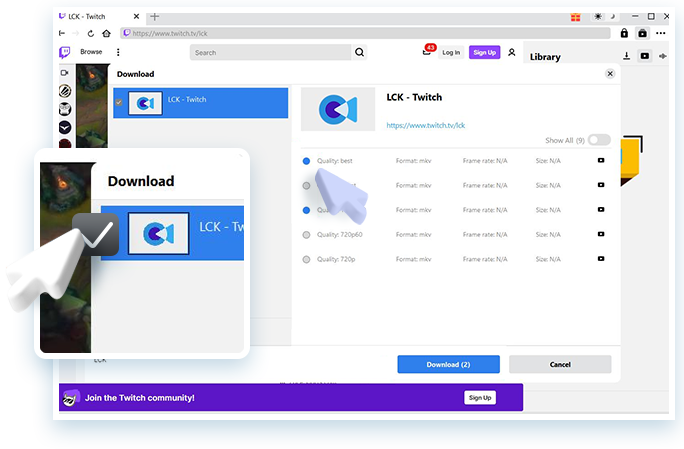Viewport: 684px width, 449px height.
Task: Click the search magnifier button
Action: coord(359,52)
